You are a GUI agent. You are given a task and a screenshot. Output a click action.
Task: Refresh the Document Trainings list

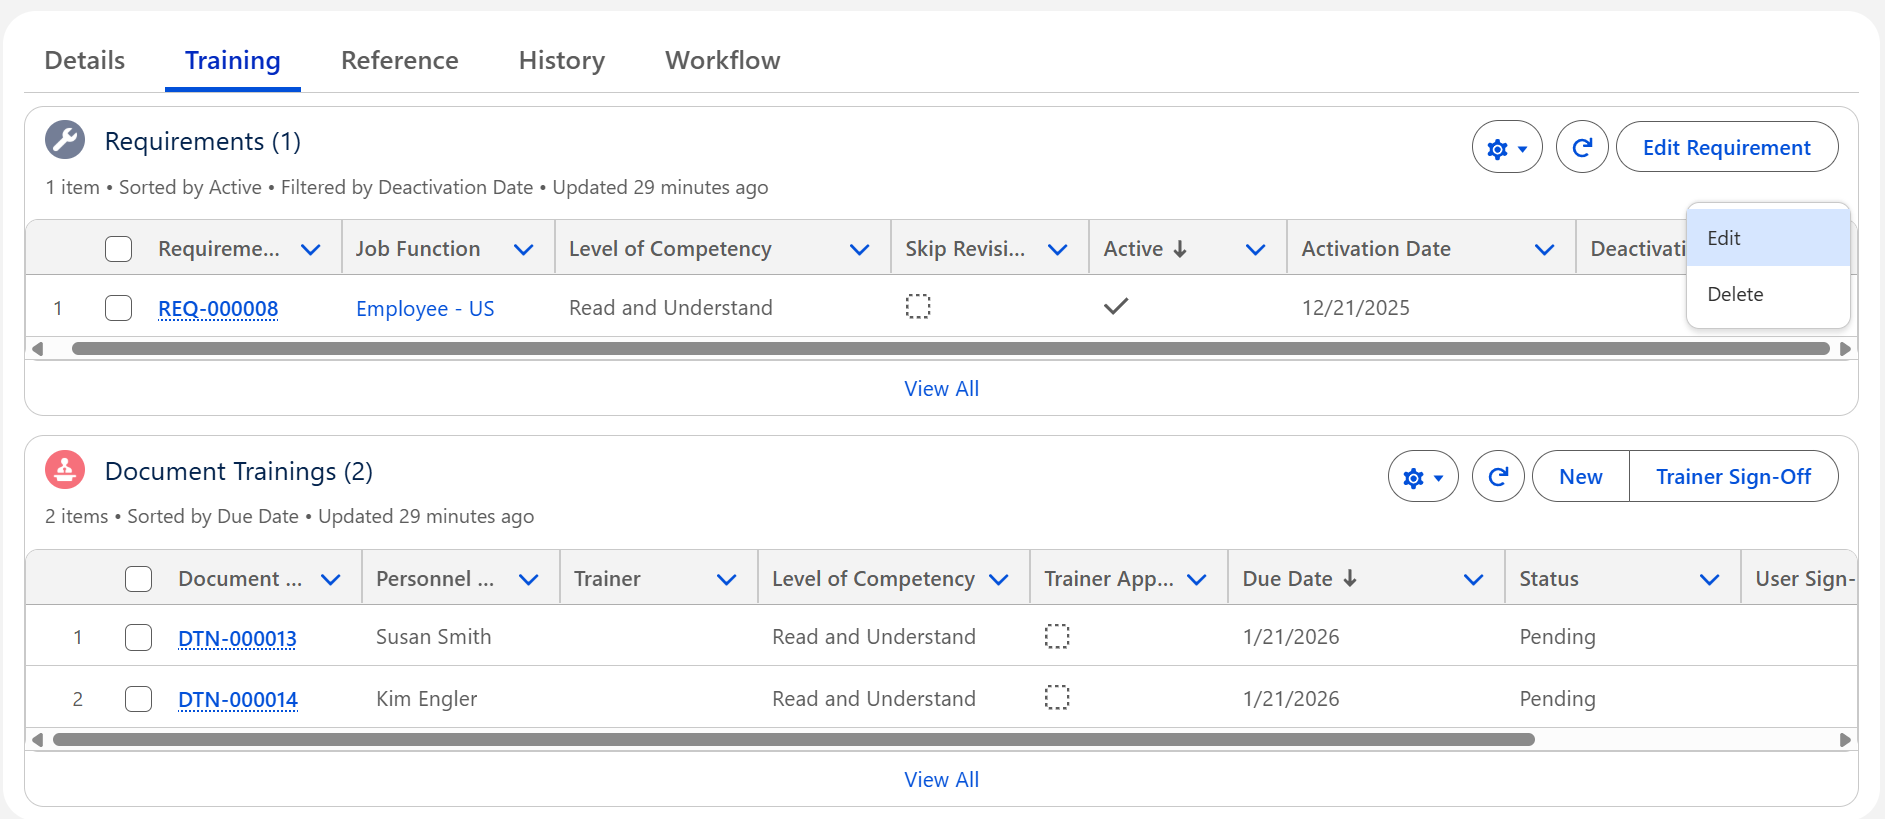coord(1497,477)
